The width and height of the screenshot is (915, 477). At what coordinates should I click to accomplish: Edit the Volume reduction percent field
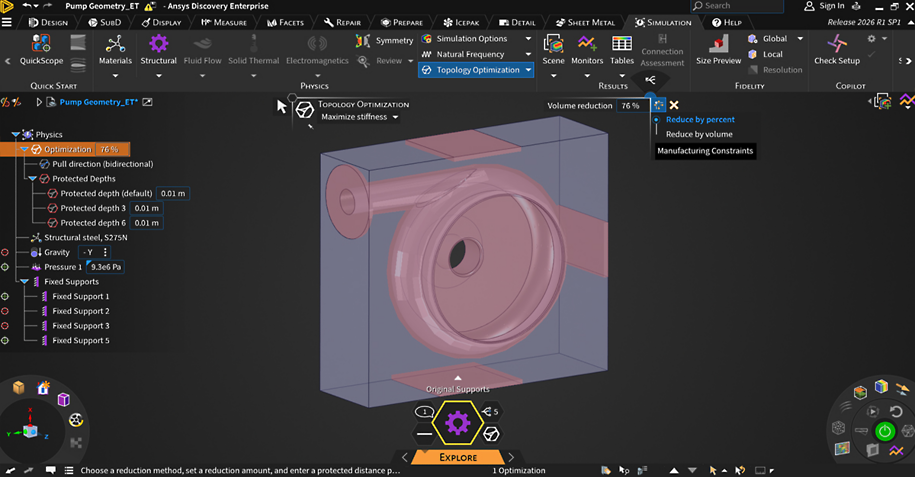[x=632, y=106]
